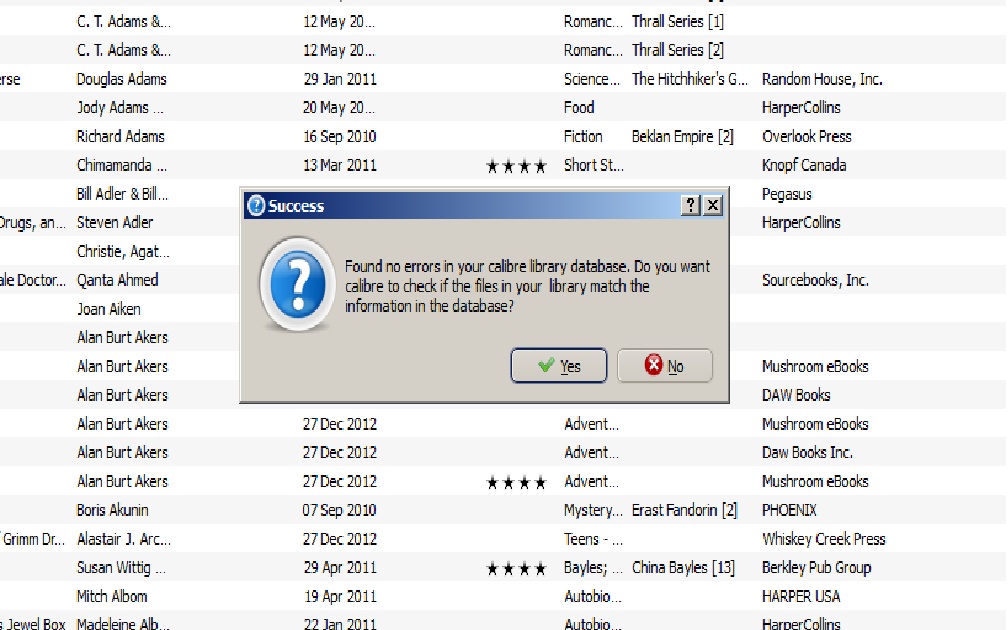Click the Food tag cell
Viewport: 1008px width, 630px height.
pos(579,107)
